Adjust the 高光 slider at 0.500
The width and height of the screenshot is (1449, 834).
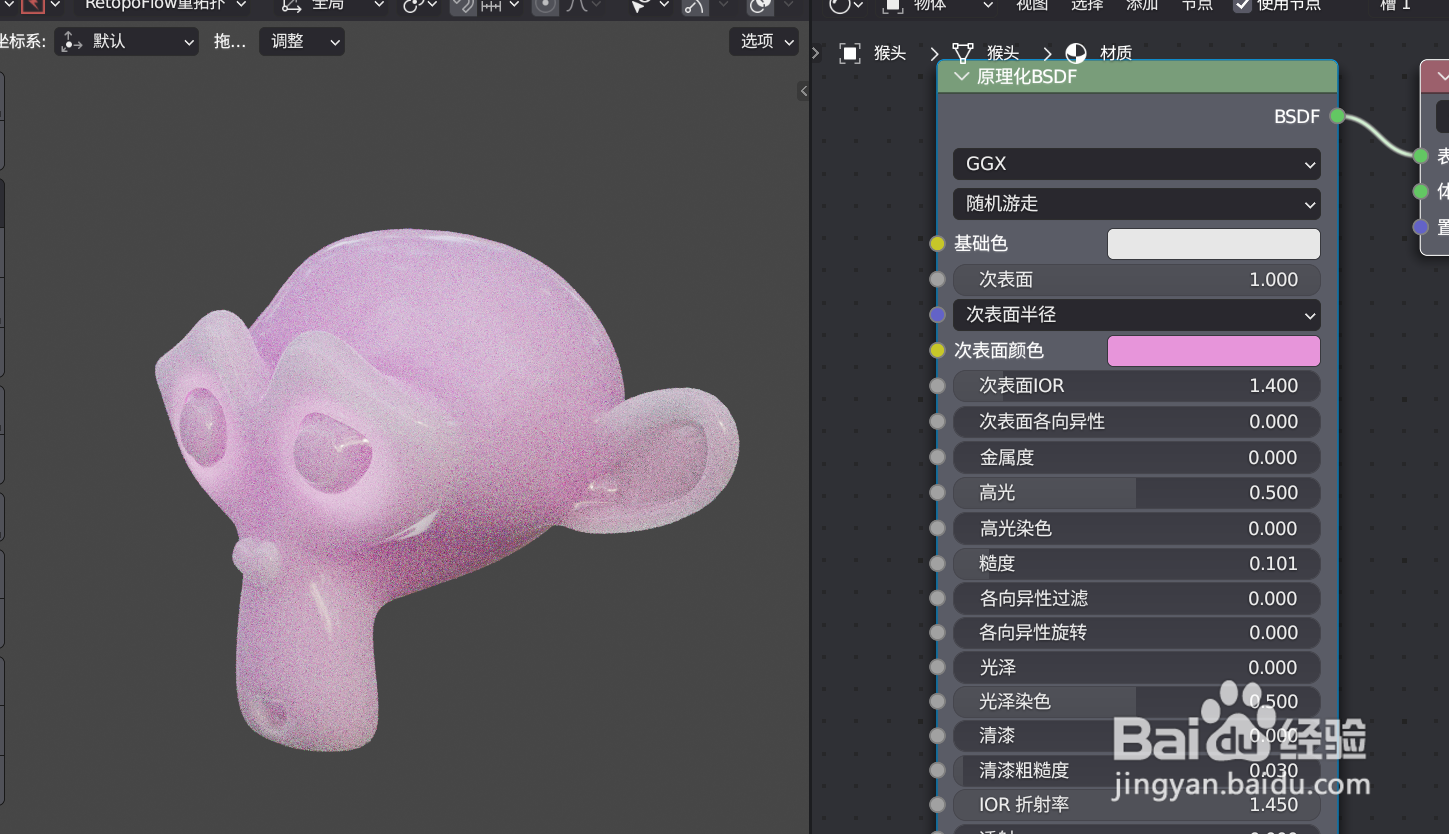(x=1137, y=493)
